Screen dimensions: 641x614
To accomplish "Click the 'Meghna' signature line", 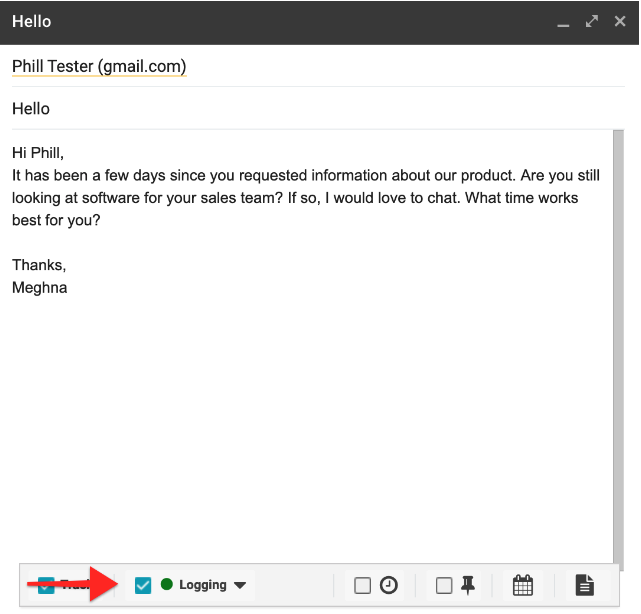I will (40, 288).
